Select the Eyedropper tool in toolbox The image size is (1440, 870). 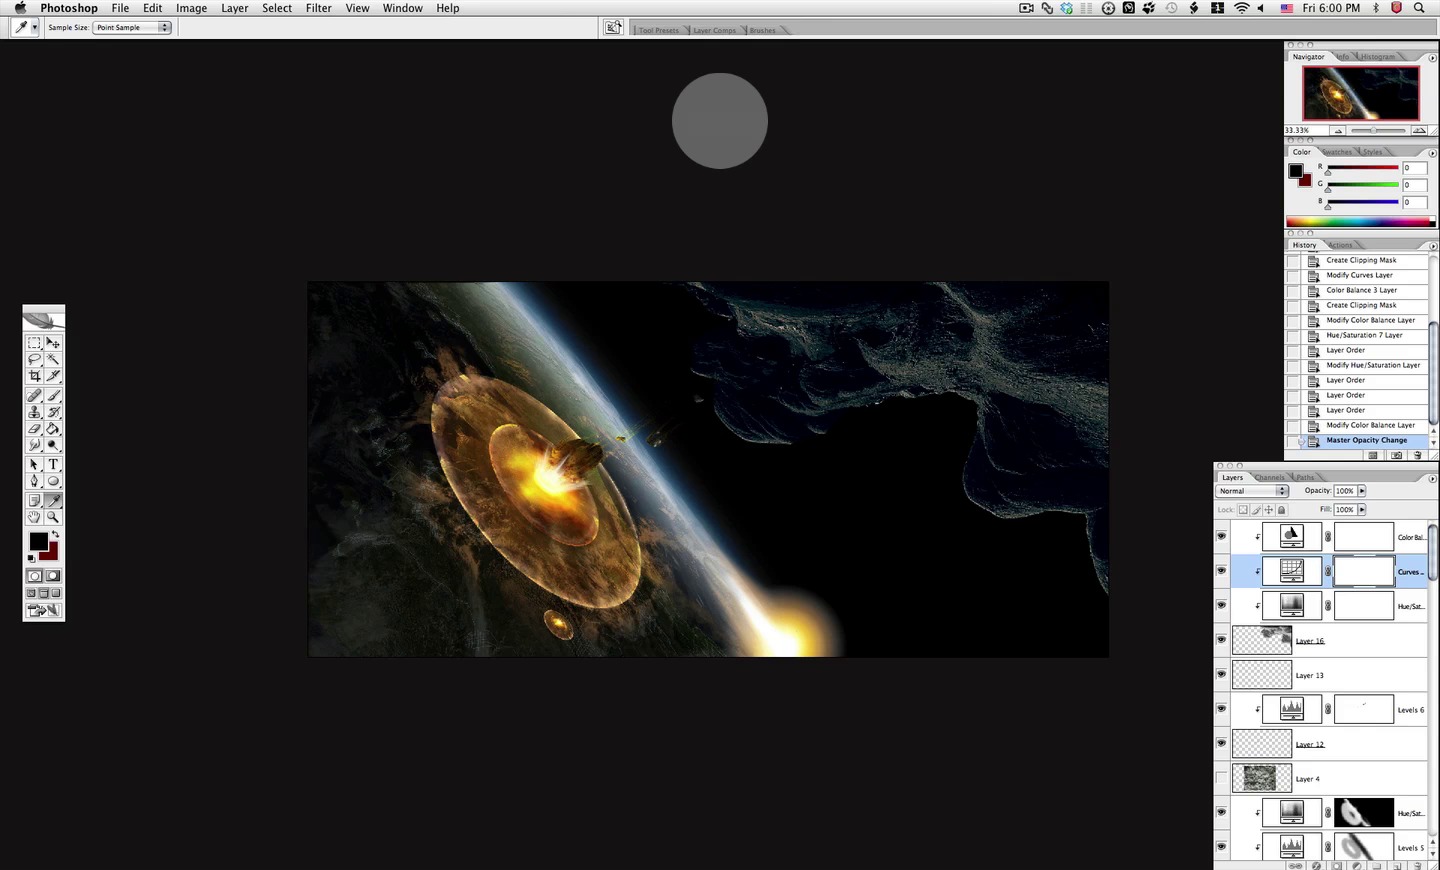pyautogui.click(x=53, y=500)
